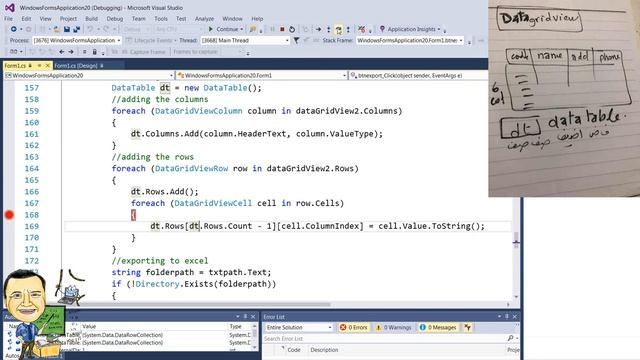Click the Datagridview handwritten note image

(564, 98)
